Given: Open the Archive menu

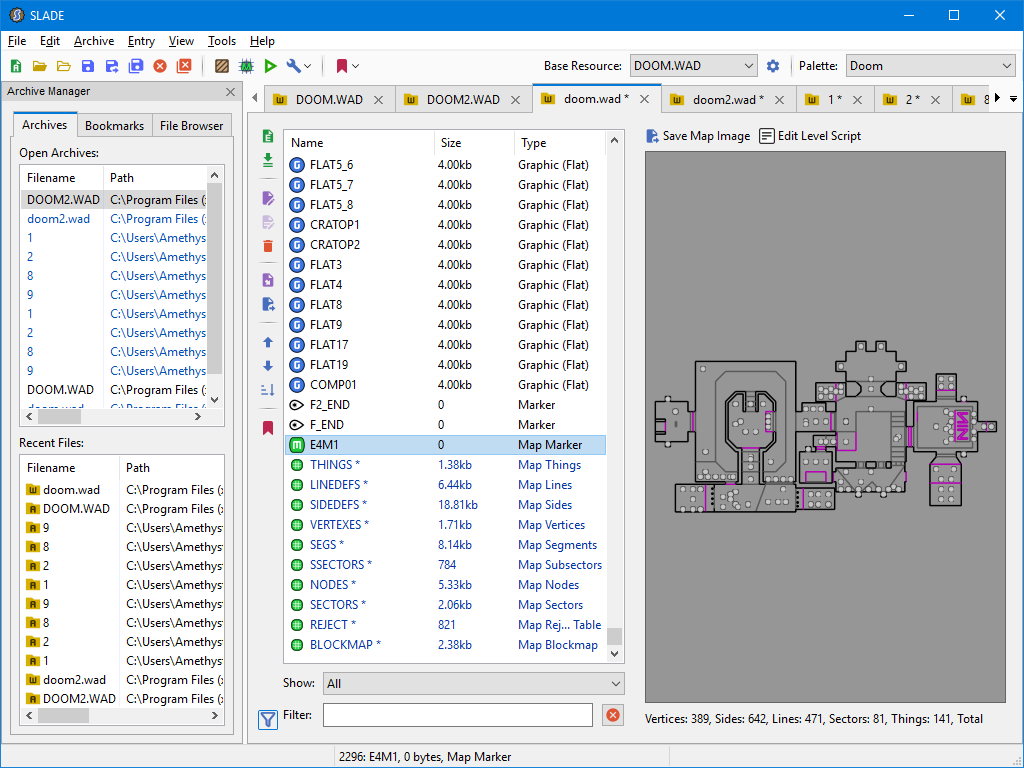Looking at the screenshot, I should (x=94, y=41).
